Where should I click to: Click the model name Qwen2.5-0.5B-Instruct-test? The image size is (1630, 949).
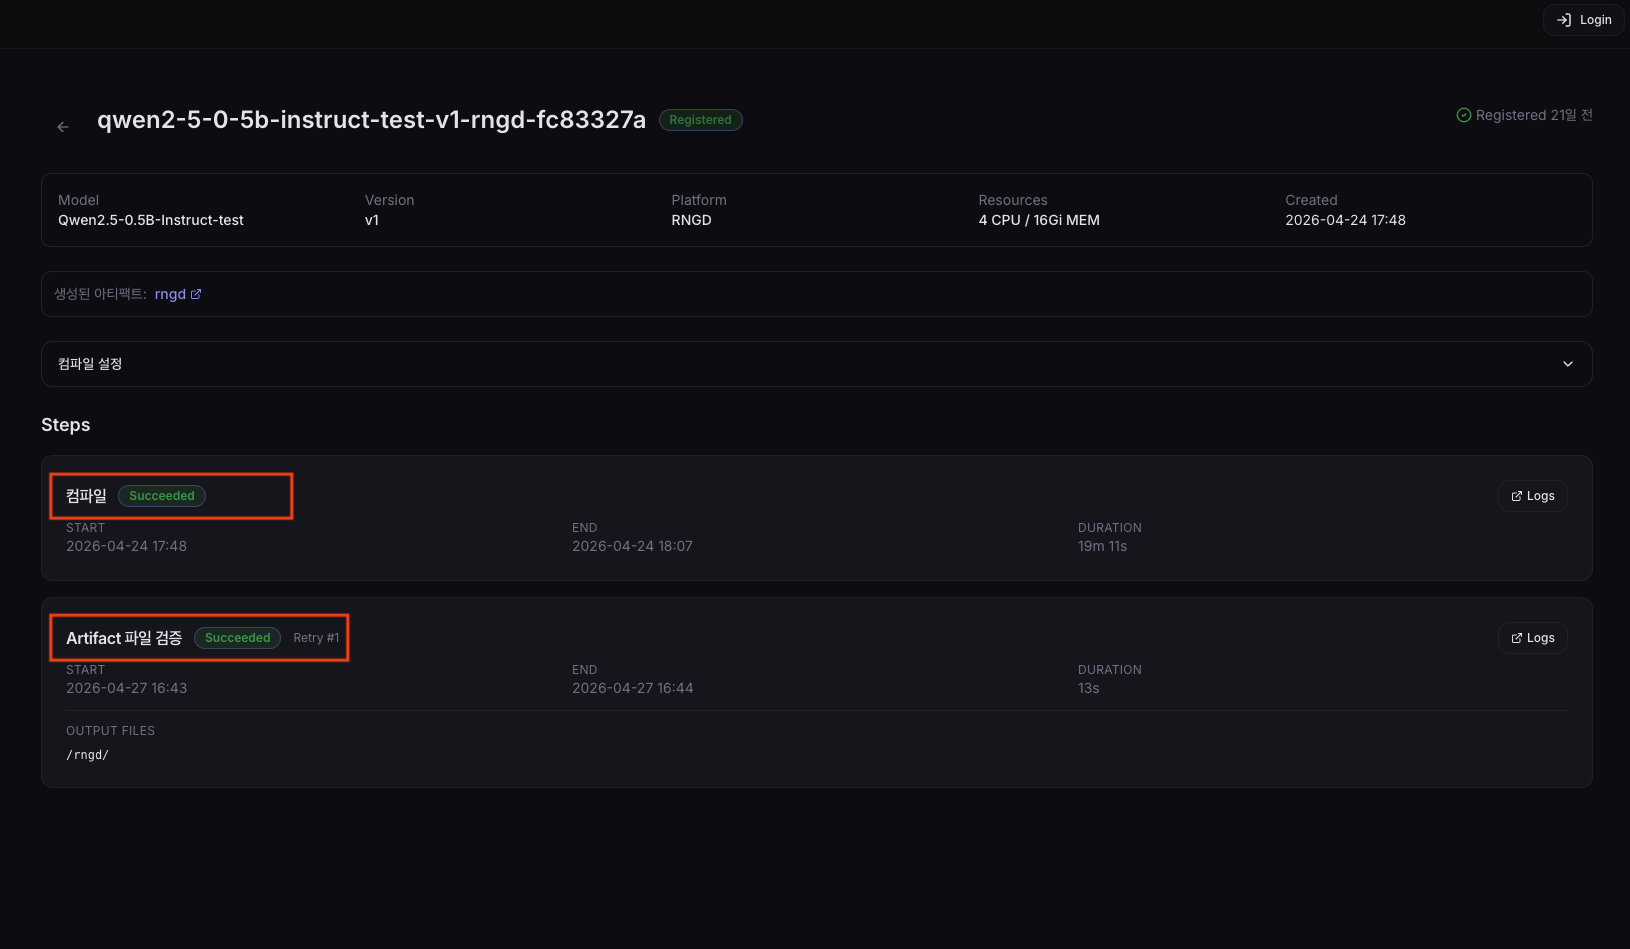151,220
